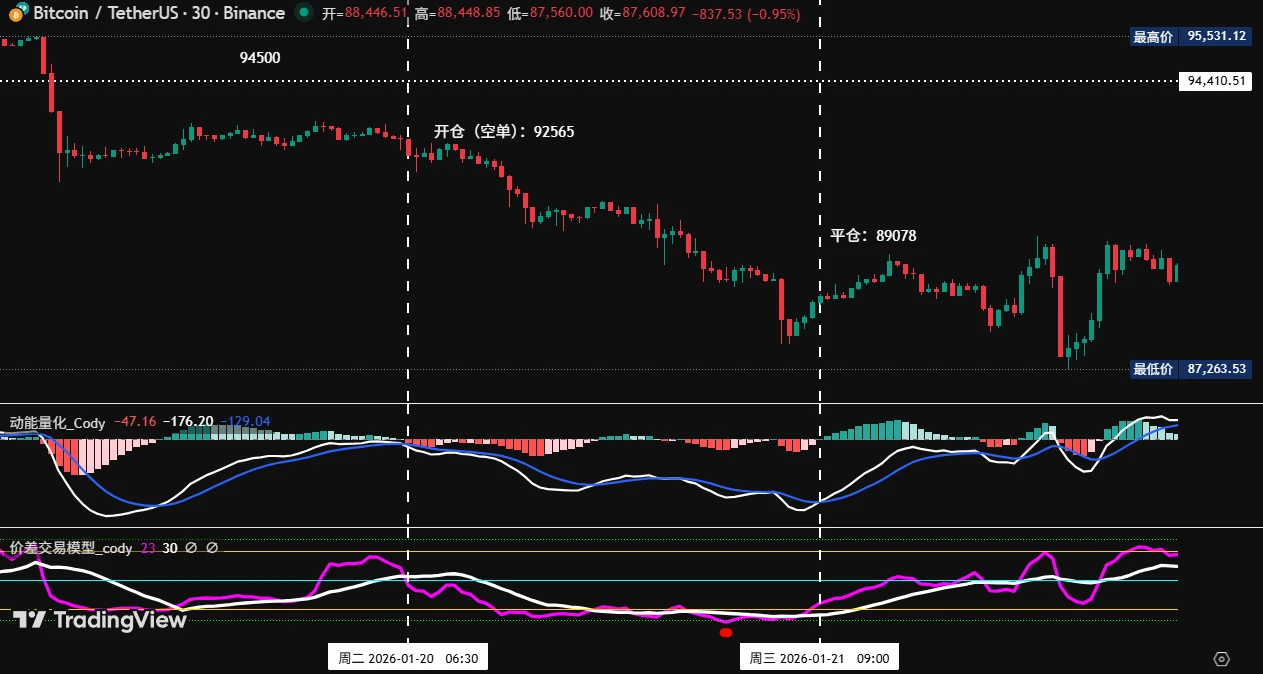Click the red dot signal marker
The image size is (1263, 674).
coord(726,632)
